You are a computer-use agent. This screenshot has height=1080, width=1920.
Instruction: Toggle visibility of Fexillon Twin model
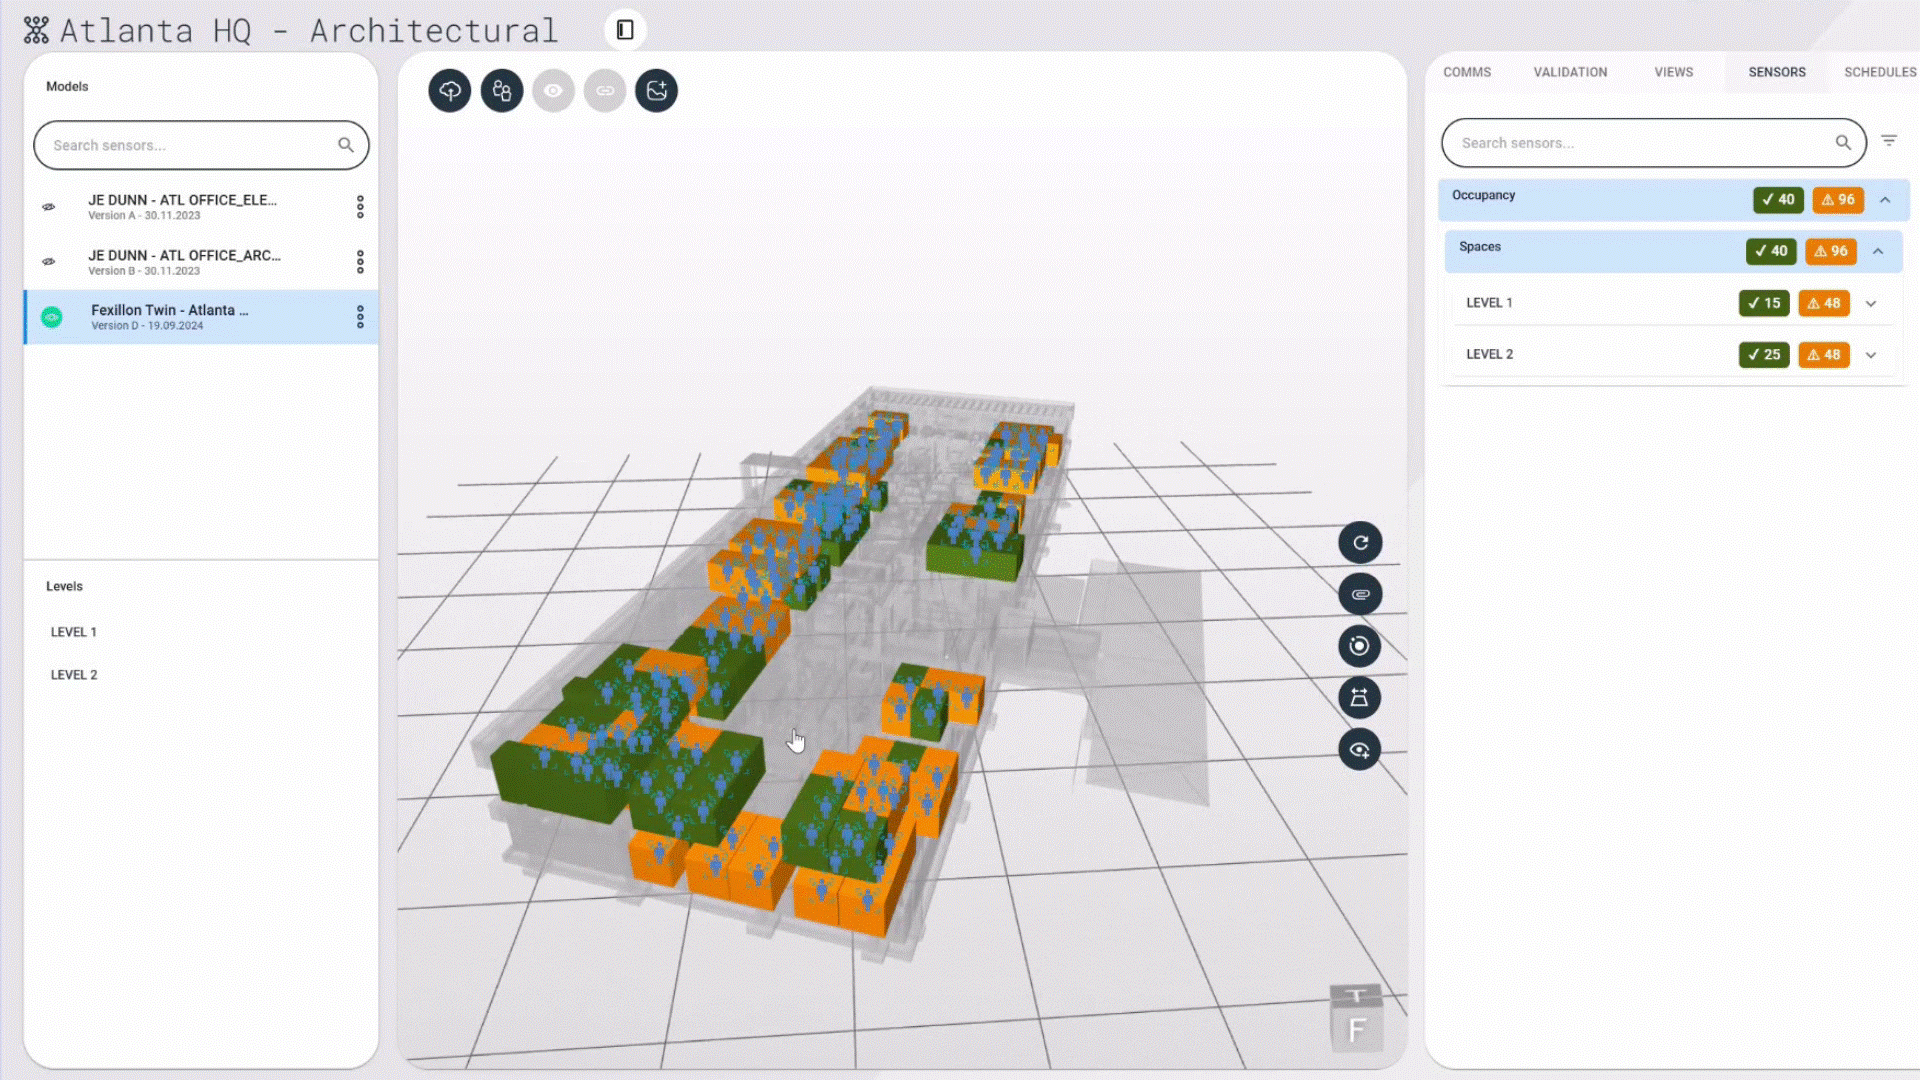coord(52,317)
